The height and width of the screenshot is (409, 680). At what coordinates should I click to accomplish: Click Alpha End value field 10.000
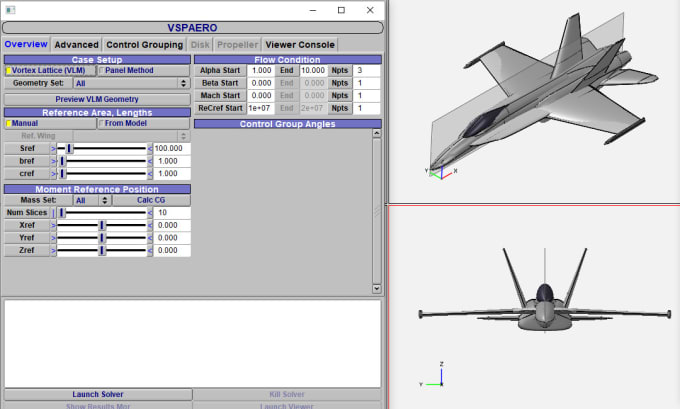(x=313, y=70)
